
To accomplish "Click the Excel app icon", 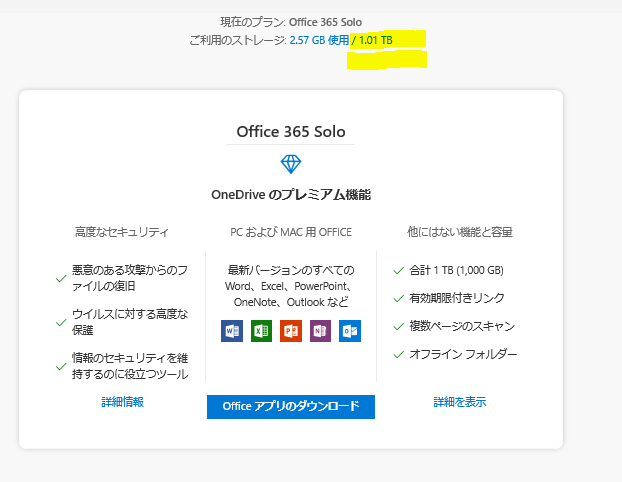I will (261, 331).
